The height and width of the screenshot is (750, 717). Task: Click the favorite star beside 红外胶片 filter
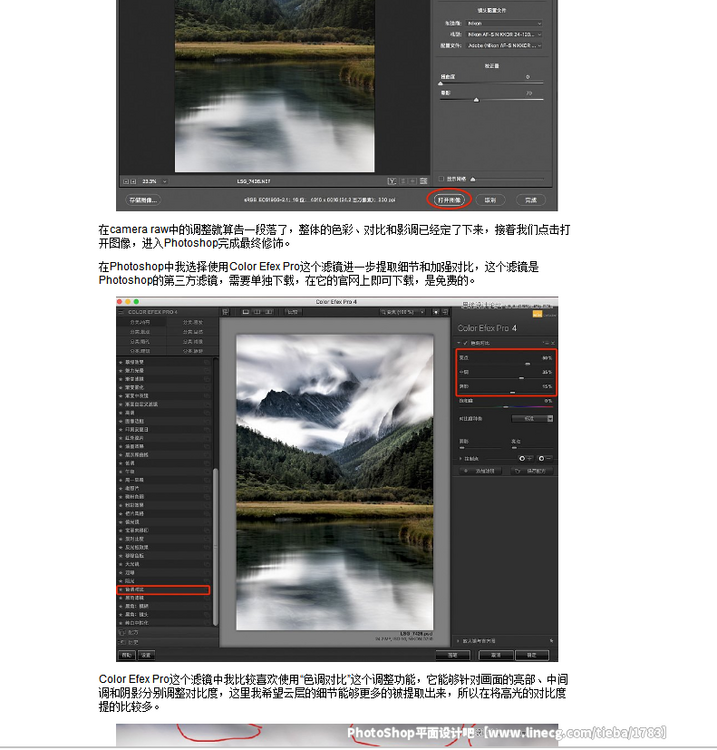pyautogui.click(x=121, y=438)
